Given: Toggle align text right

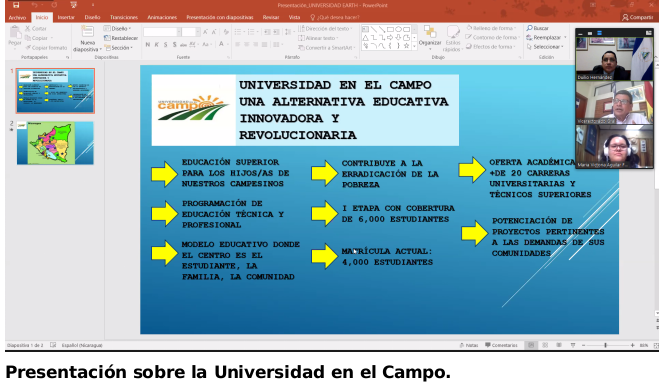Looking at the screenshot, I should click(x=255, y=45).
